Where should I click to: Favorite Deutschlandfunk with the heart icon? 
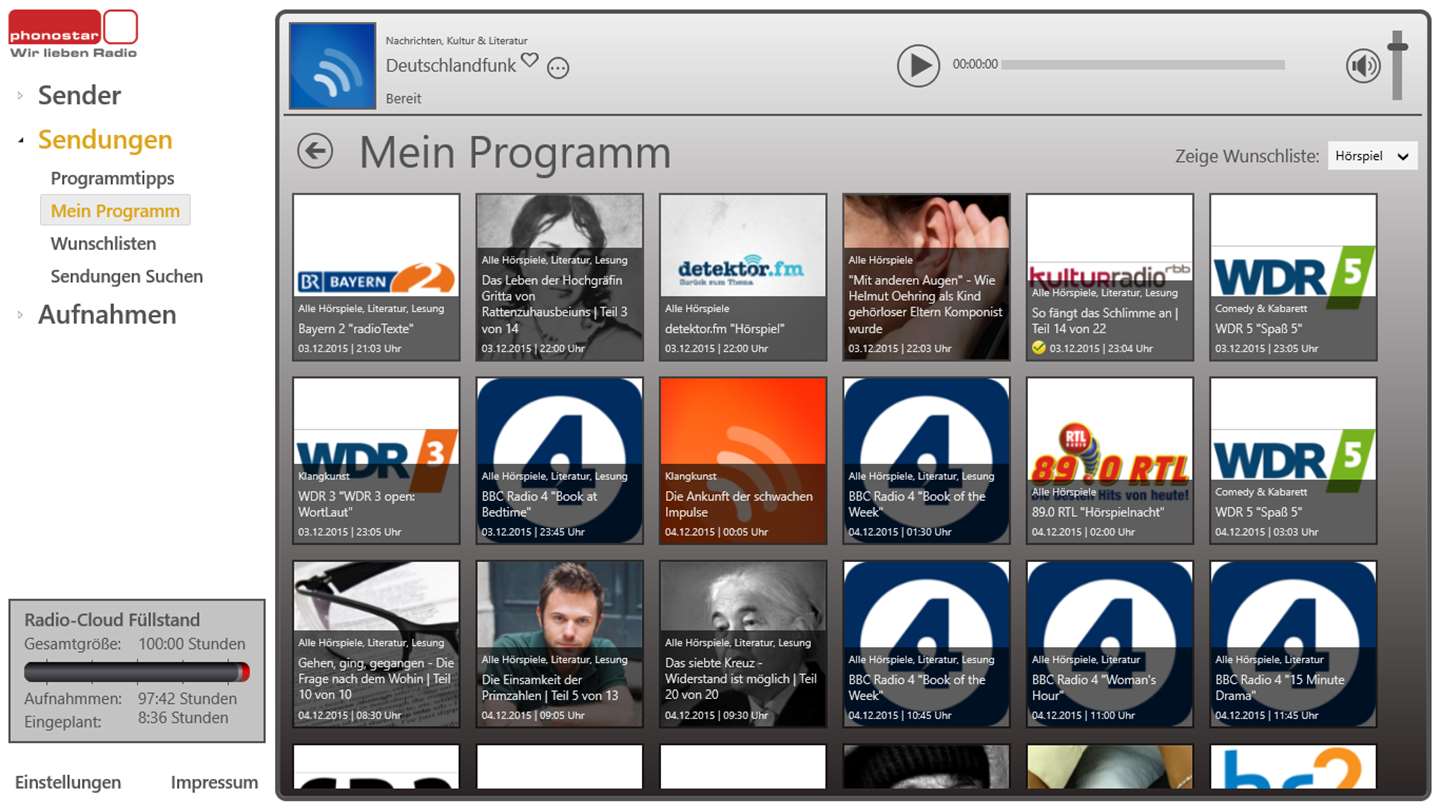[530, 60]
